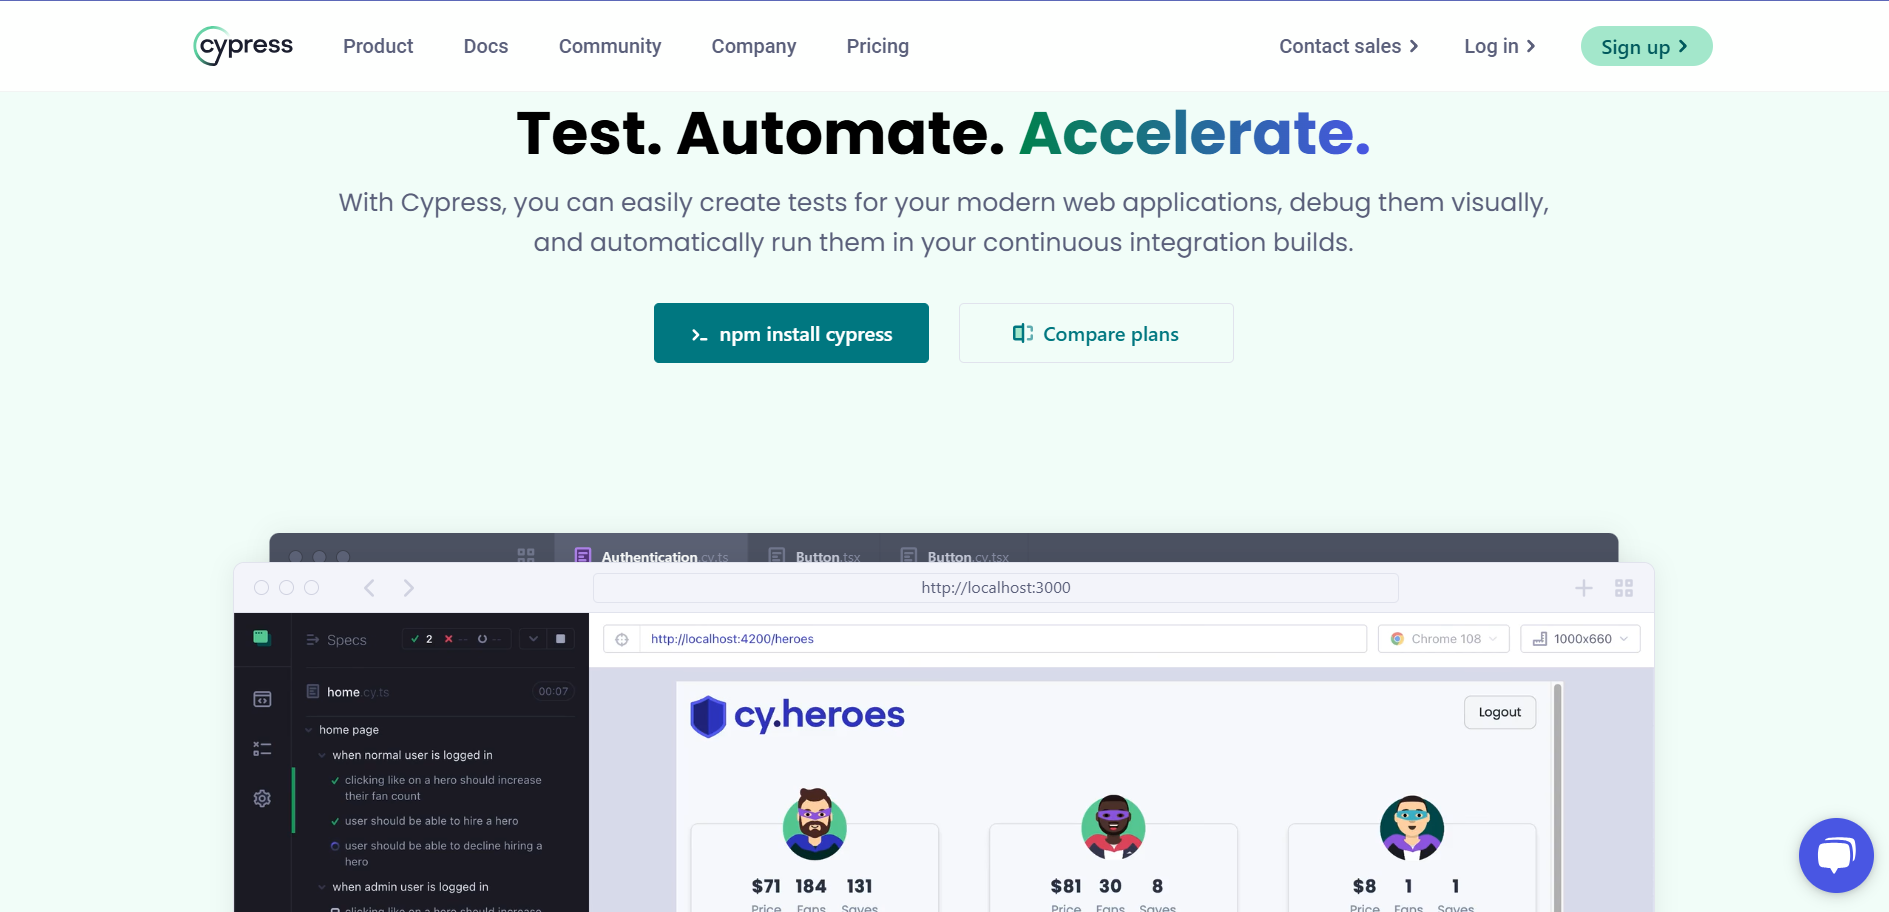Click the home.cy.ts file icon
This screenshot has height=912, width=1889.
[x=313, y=691]
